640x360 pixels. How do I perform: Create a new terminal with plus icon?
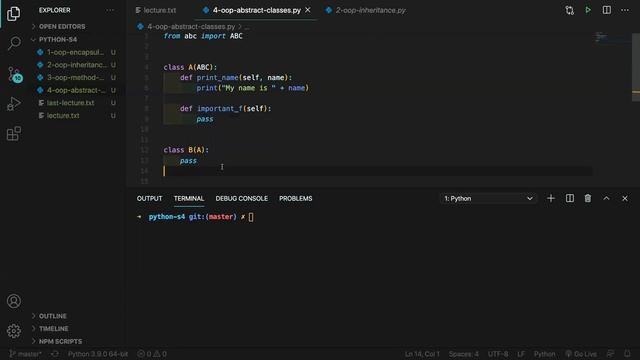pos(551,198)
